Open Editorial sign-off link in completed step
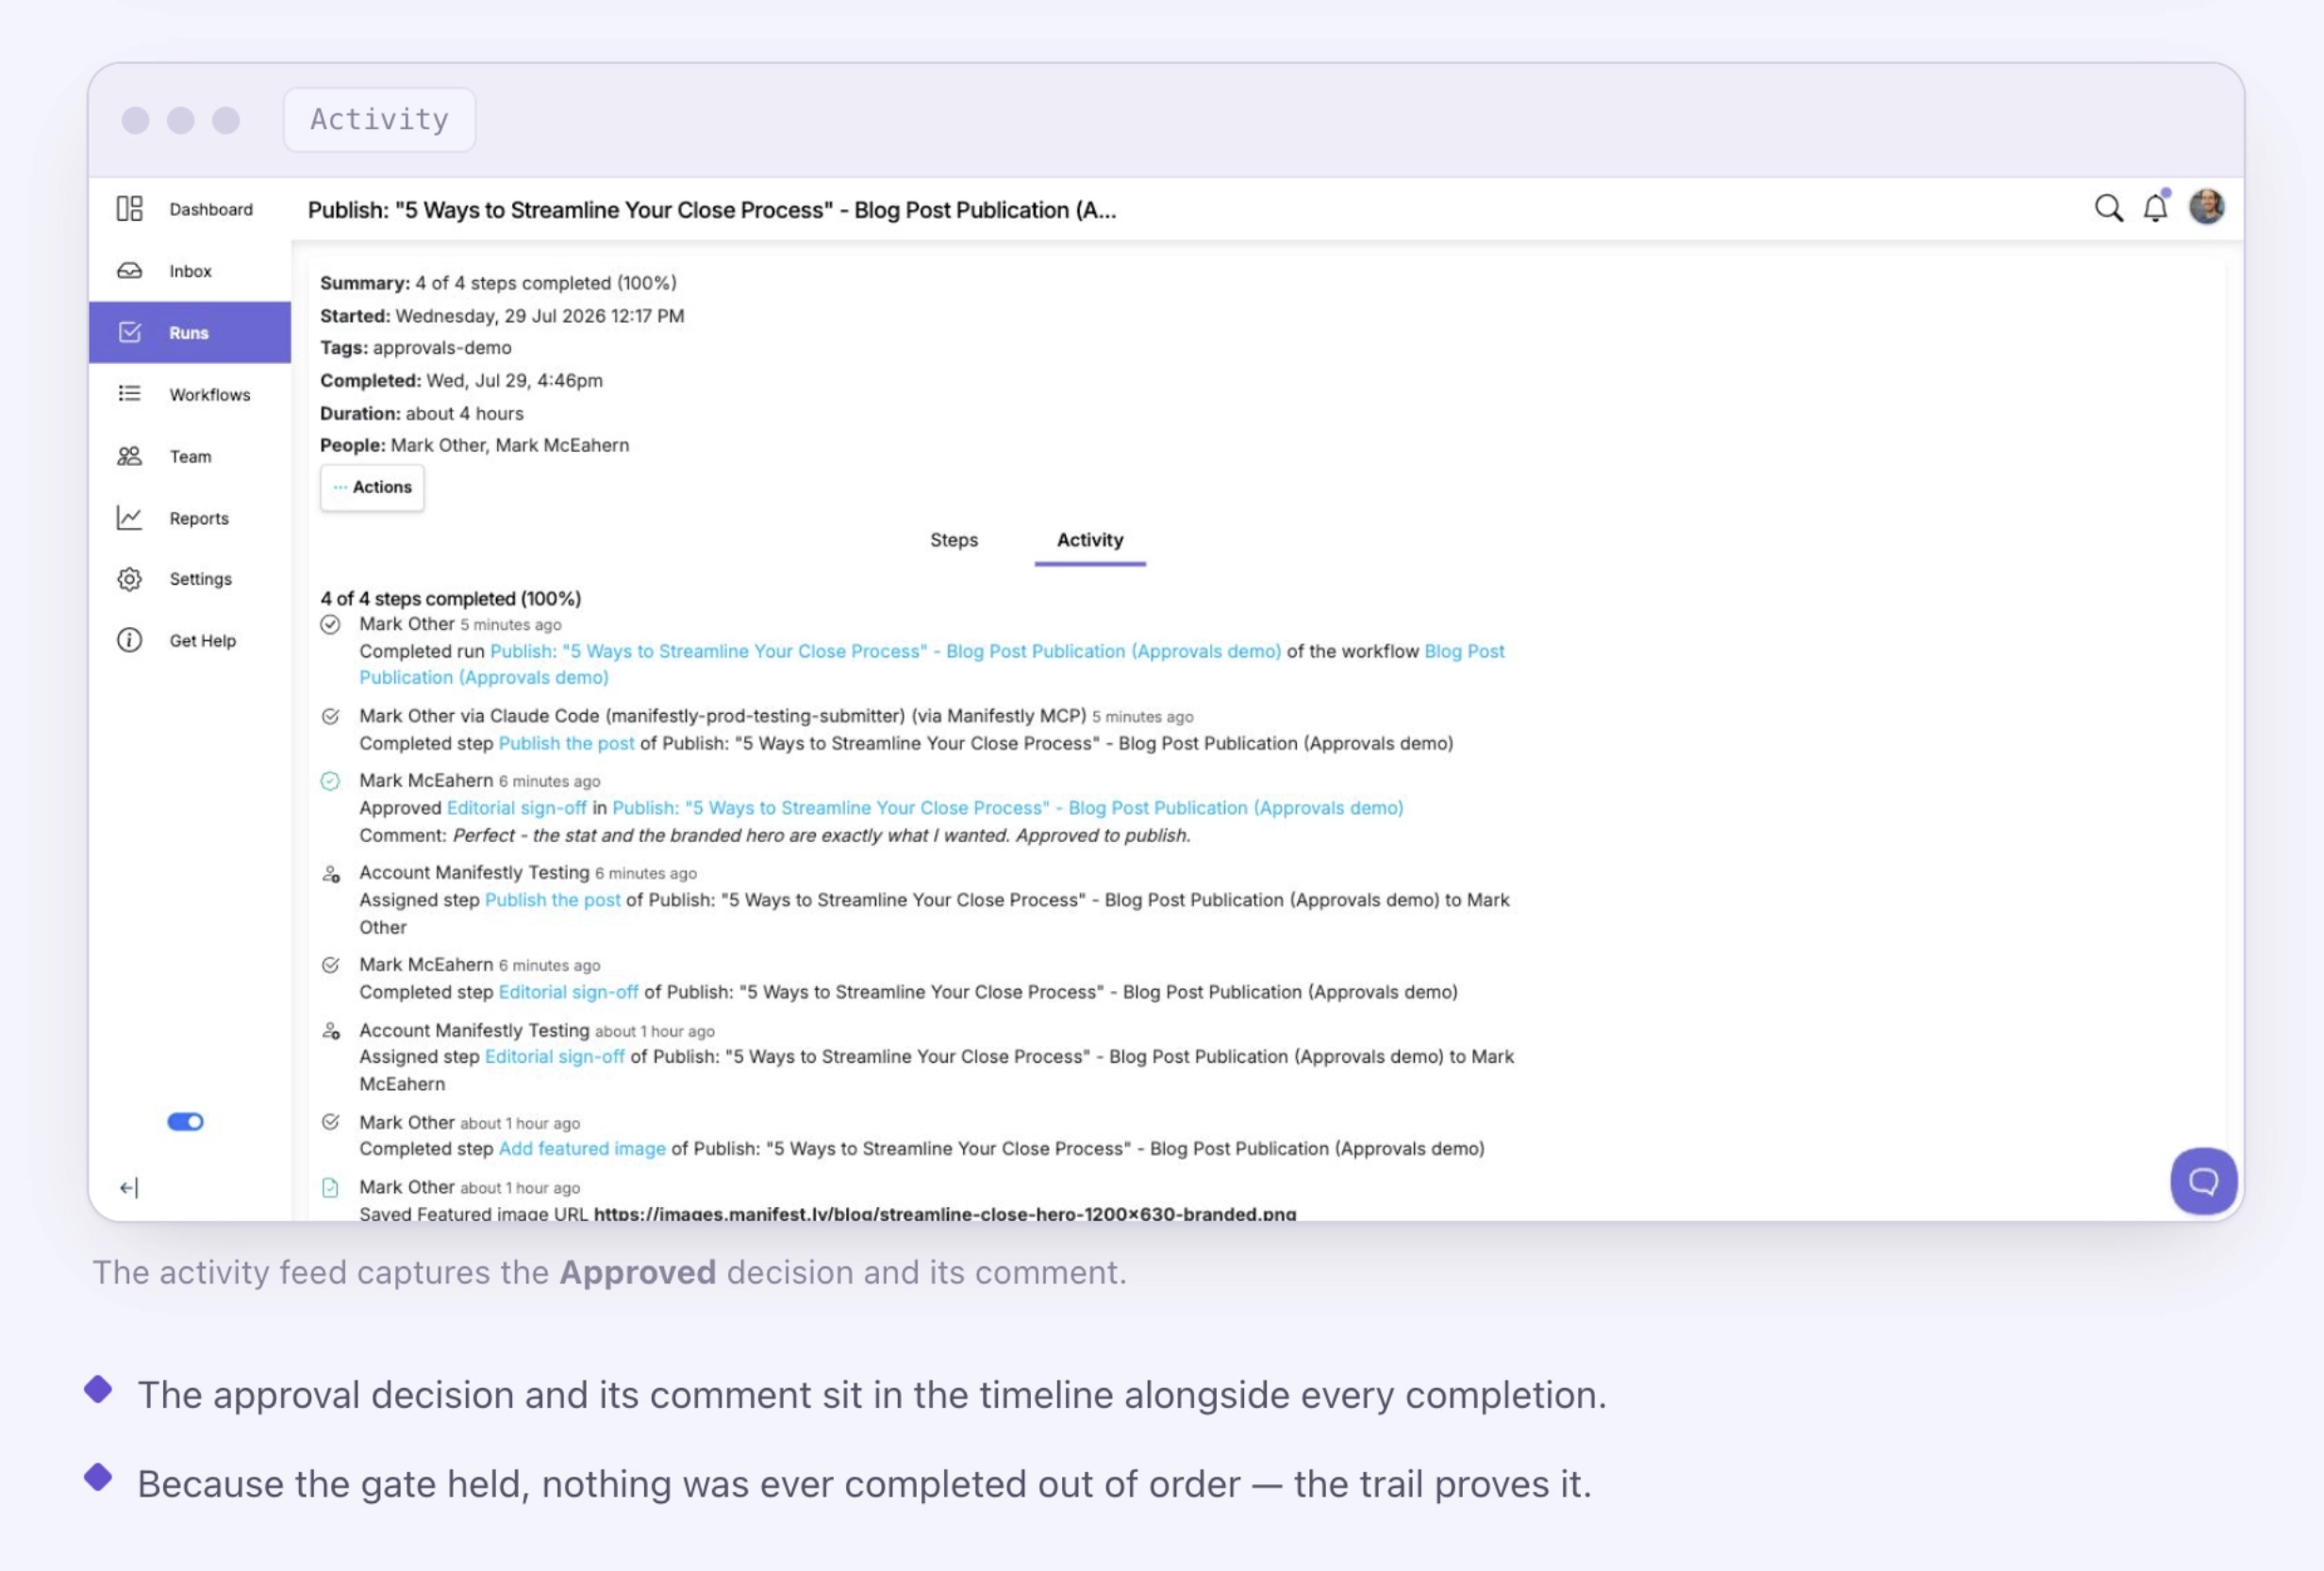The width and height of the screenshot is (2324, 1571). coord(568,992)
